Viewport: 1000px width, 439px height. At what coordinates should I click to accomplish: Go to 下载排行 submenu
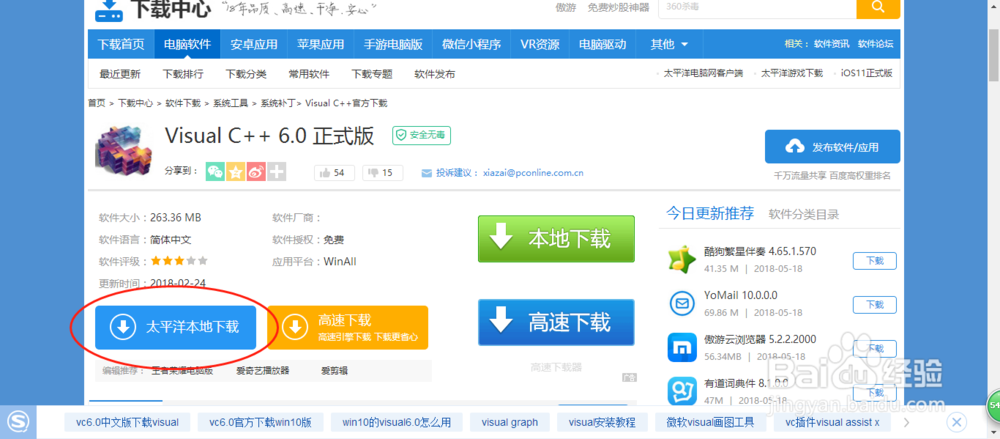click(183, 74)
